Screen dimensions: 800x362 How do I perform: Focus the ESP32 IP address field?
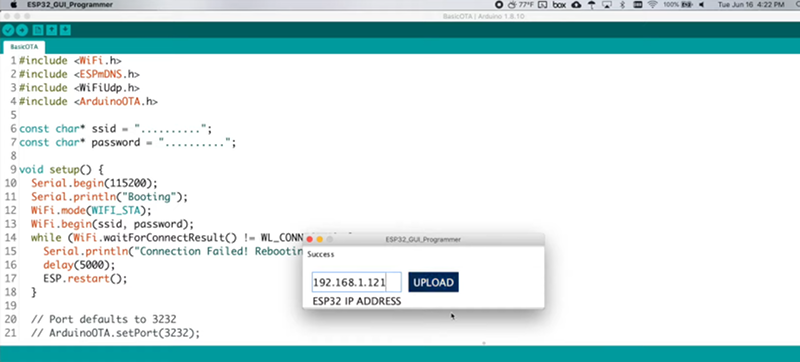(x=357, y=282)
